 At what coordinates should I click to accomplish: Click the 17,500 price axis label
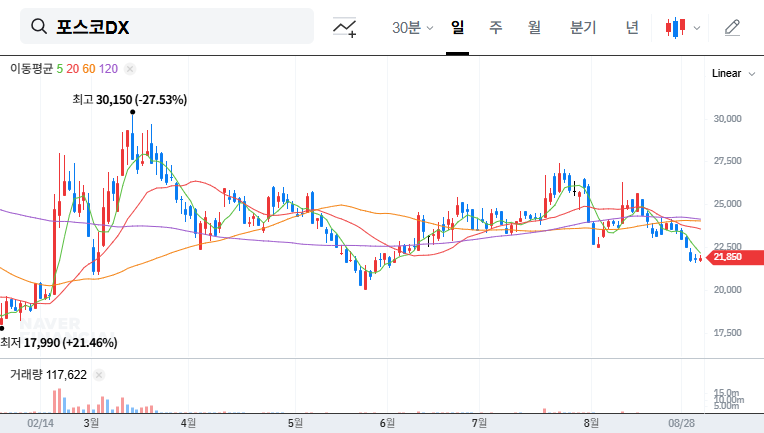727,333
